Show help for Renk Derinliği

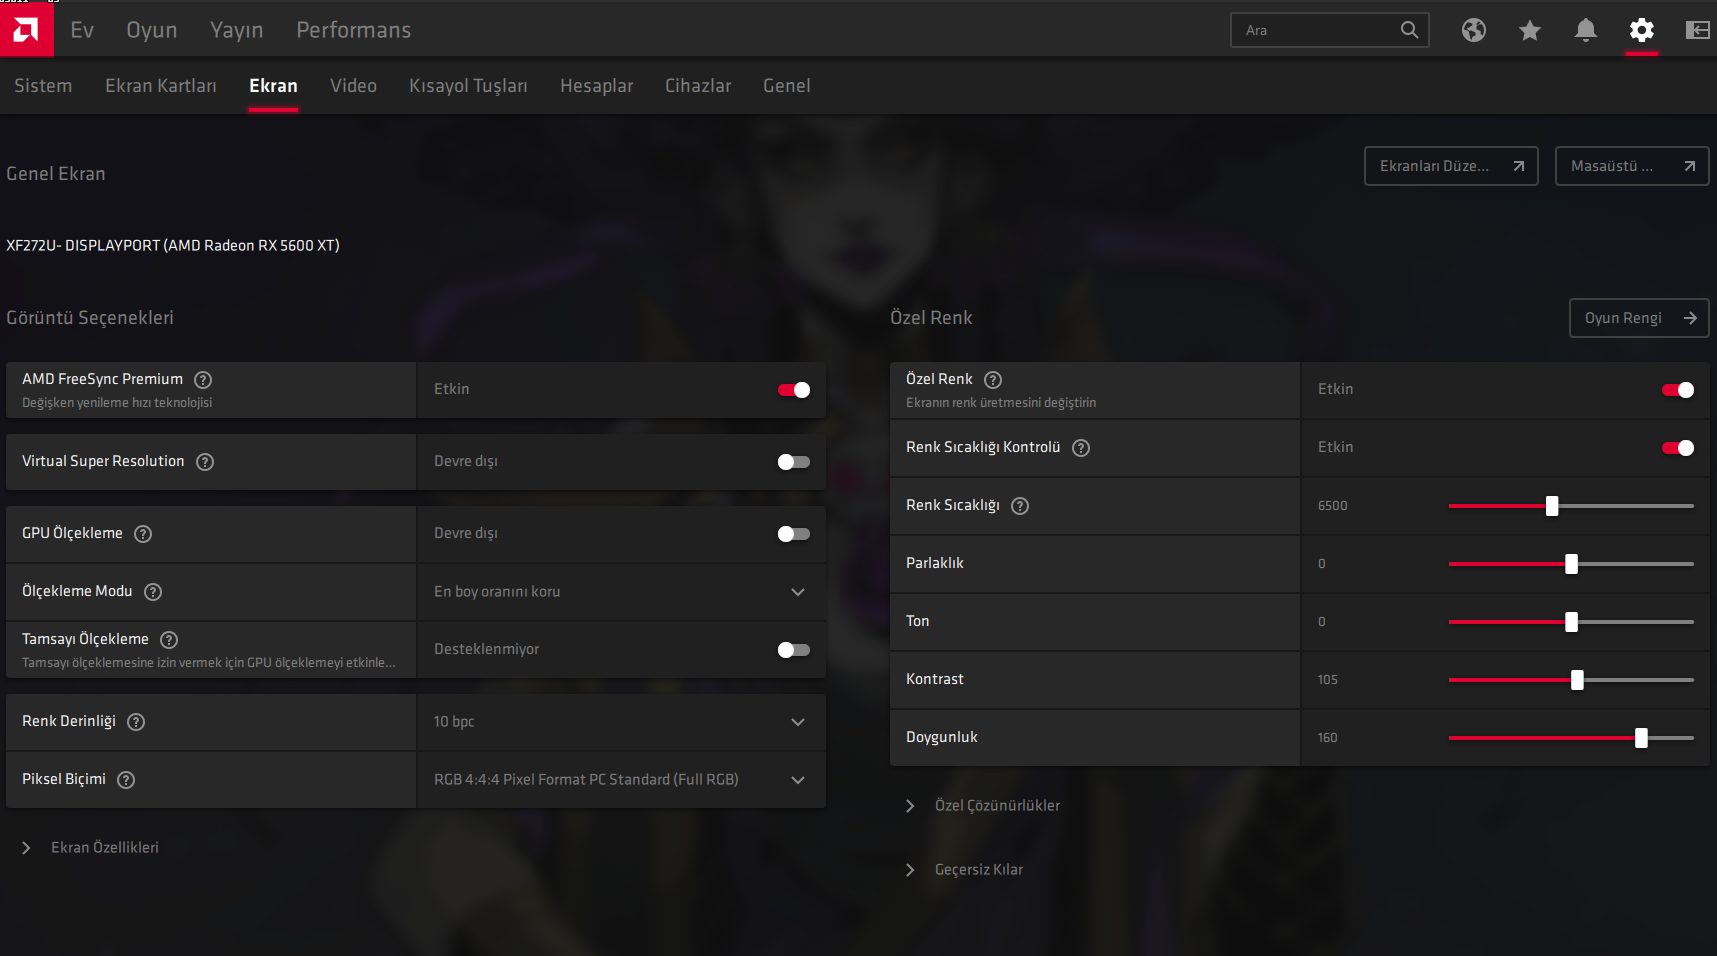coord(136,722)
